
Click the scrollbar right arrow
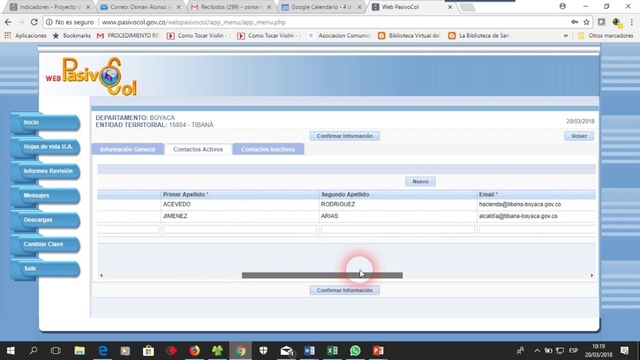592,276
